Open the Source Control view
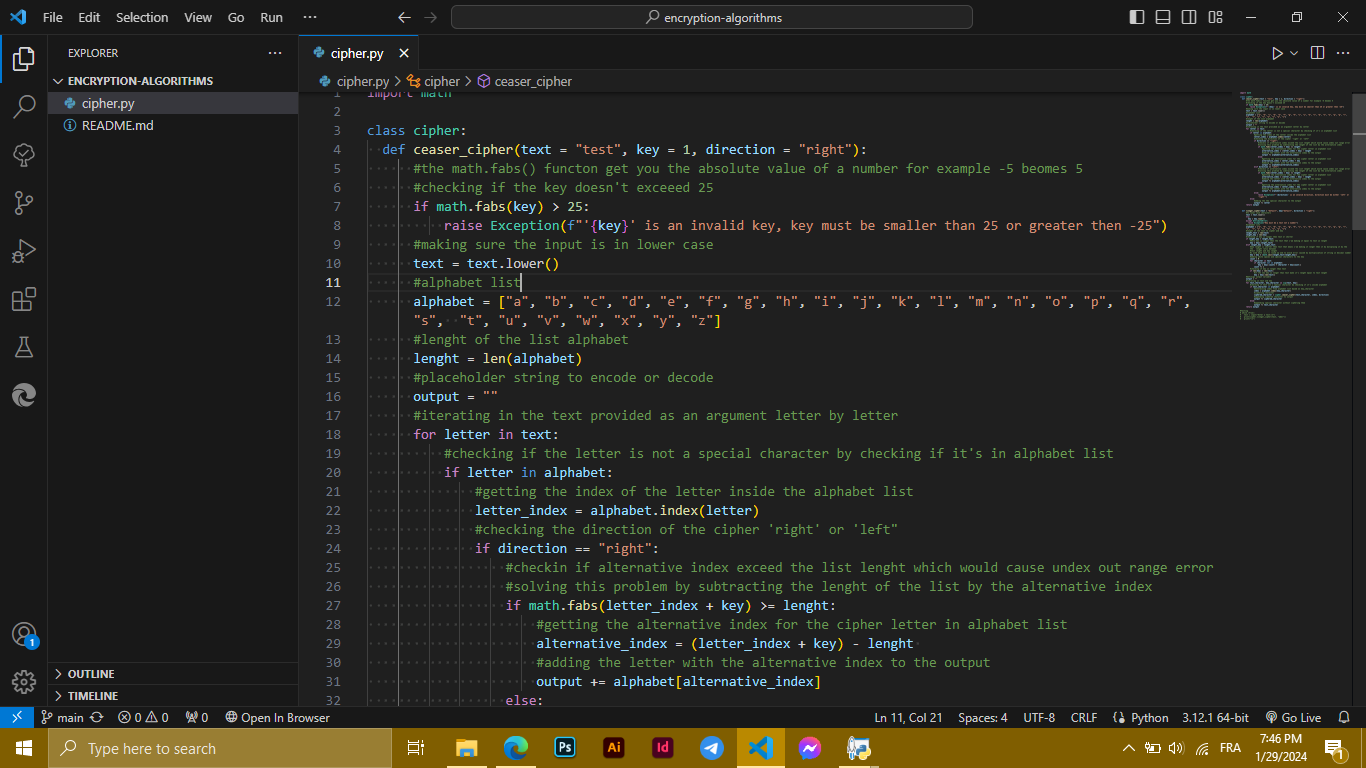Image resolution: width=1366 pixels, height=768 pixels. coord(24,203)
